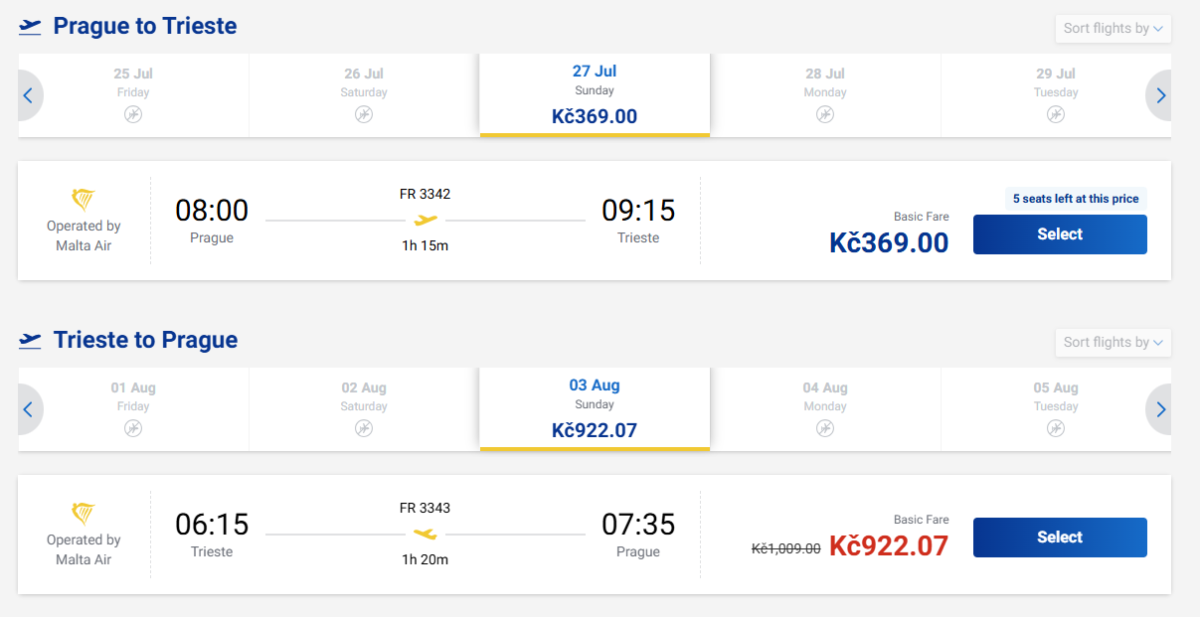This screenshot has height=617, width=1200.
Task: Pick the 29 Jul Tuesday date tab
Action: click(x=1056, y=95)
